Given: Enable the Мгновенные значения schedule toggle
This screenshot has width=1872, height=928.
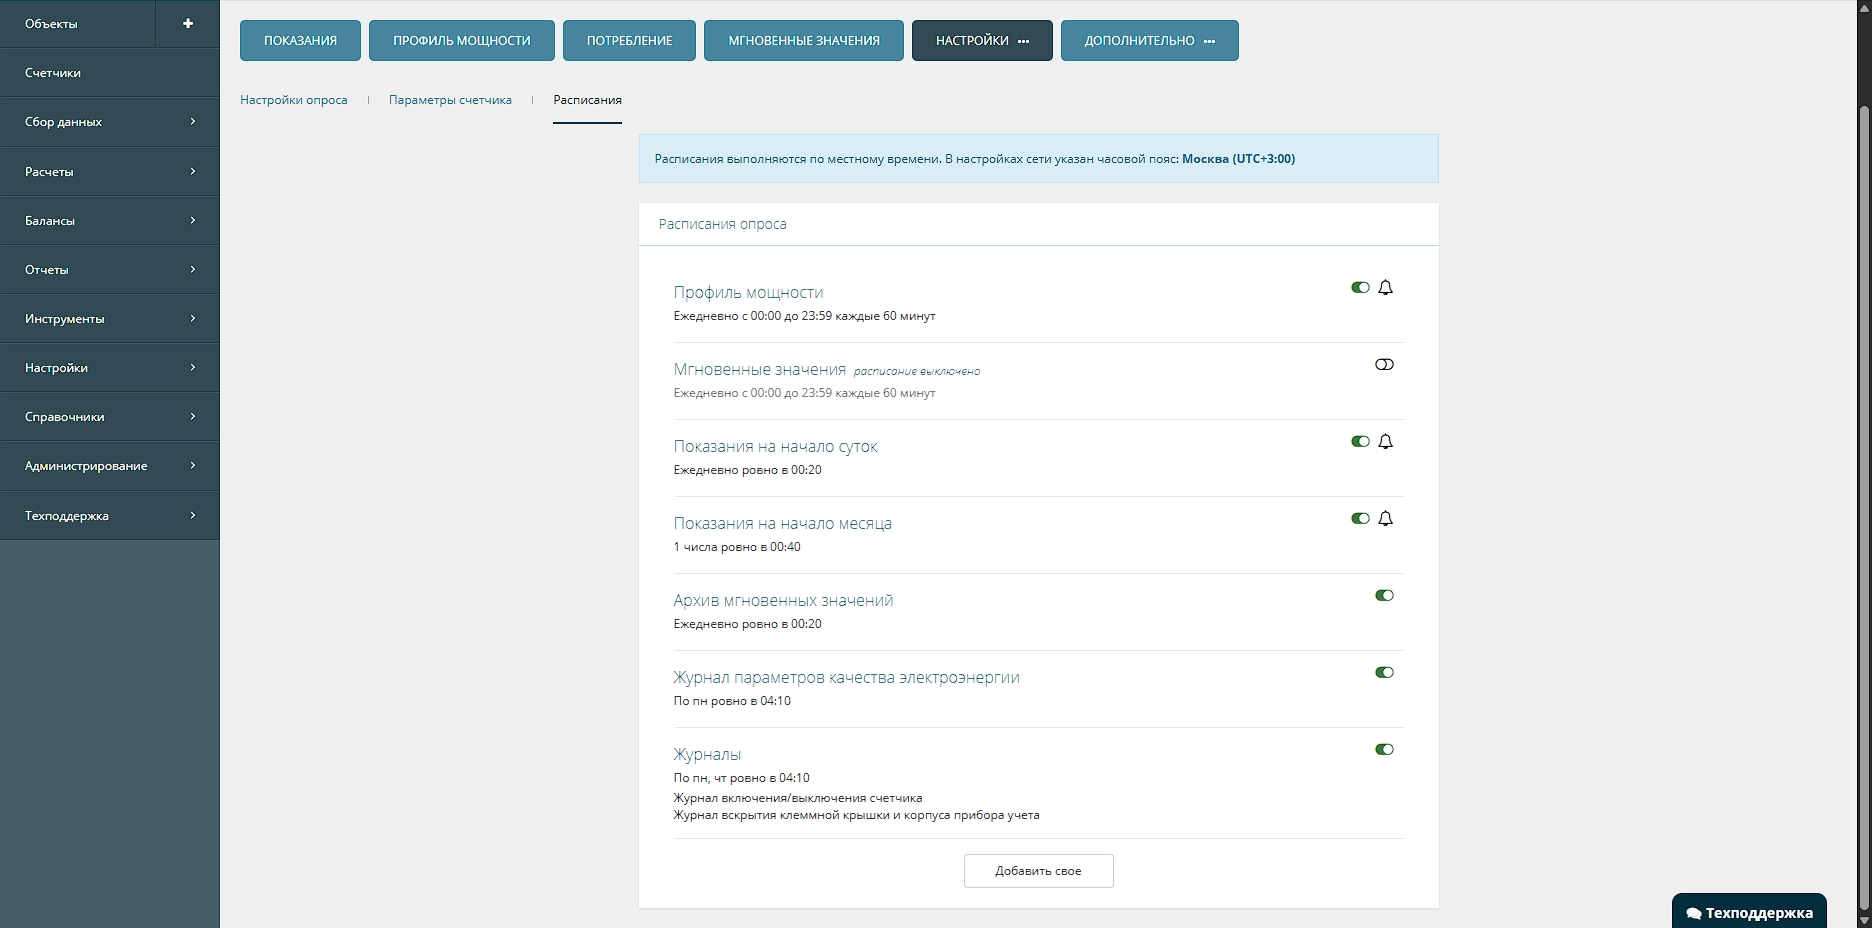Looking at the screenshot, I should (x=1384, y=365).
